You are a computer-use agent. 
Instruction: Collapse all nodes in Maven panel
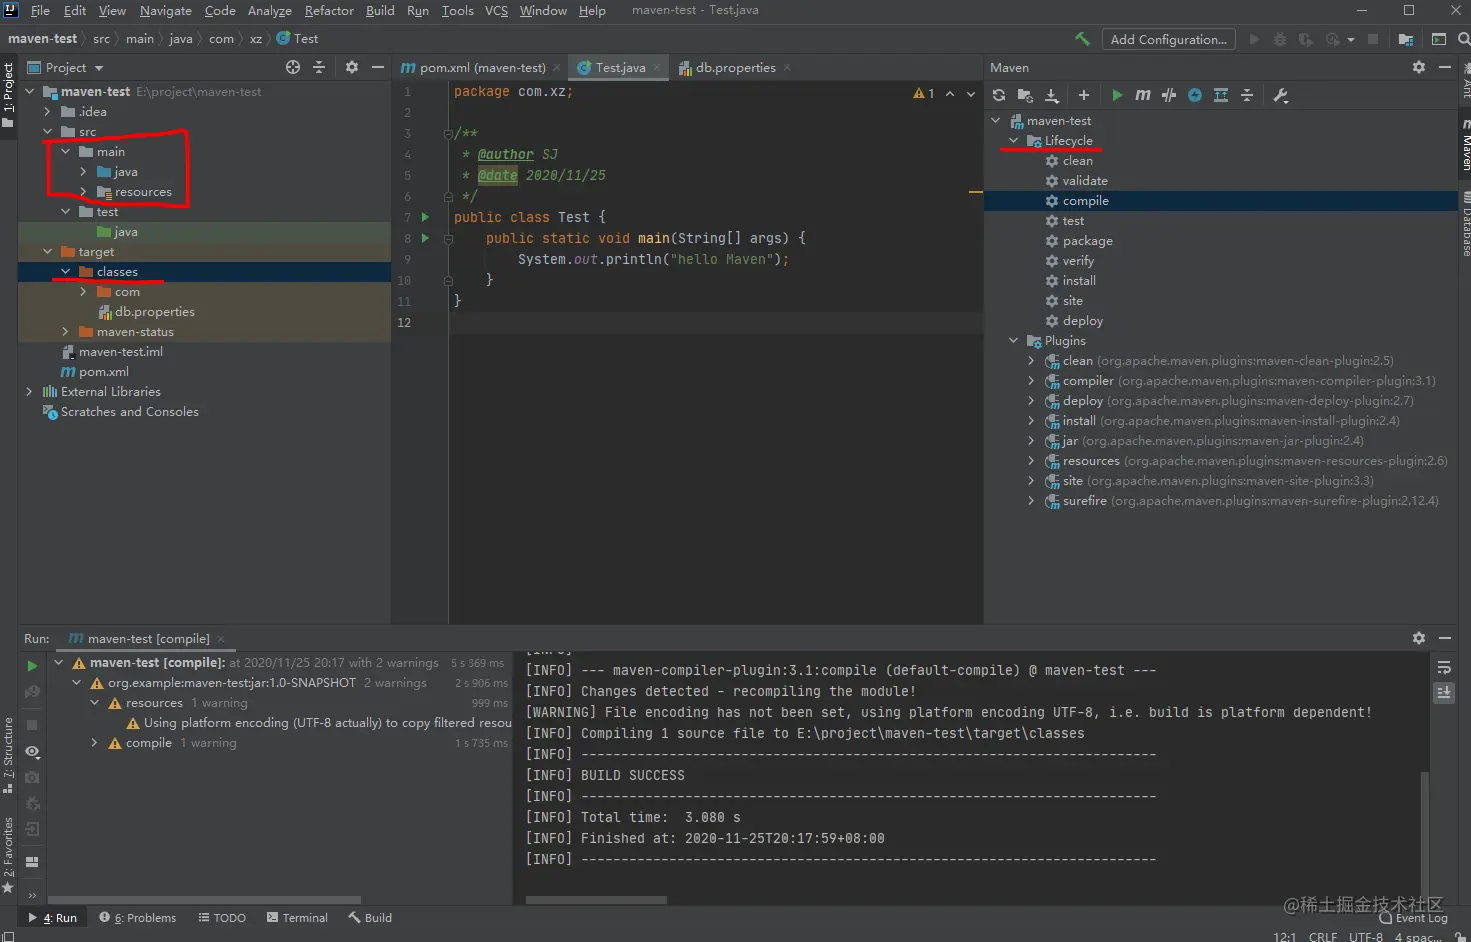point(1247,95)
